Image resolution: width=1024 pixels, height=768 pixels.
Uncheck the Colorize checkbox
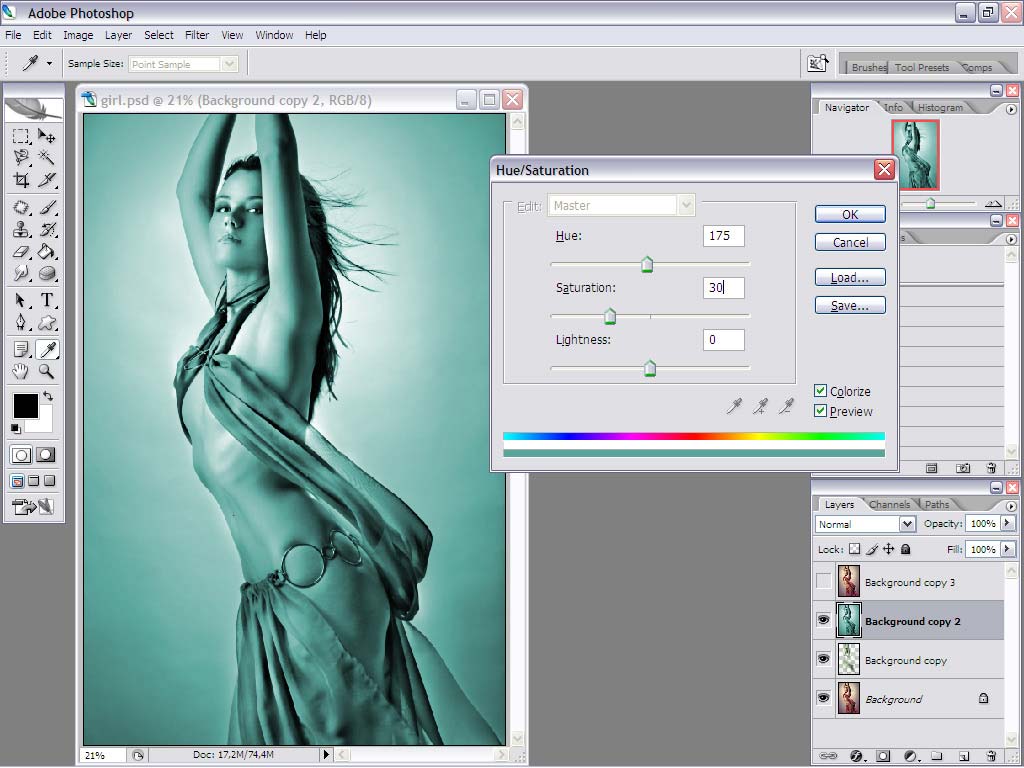(820, 391)
